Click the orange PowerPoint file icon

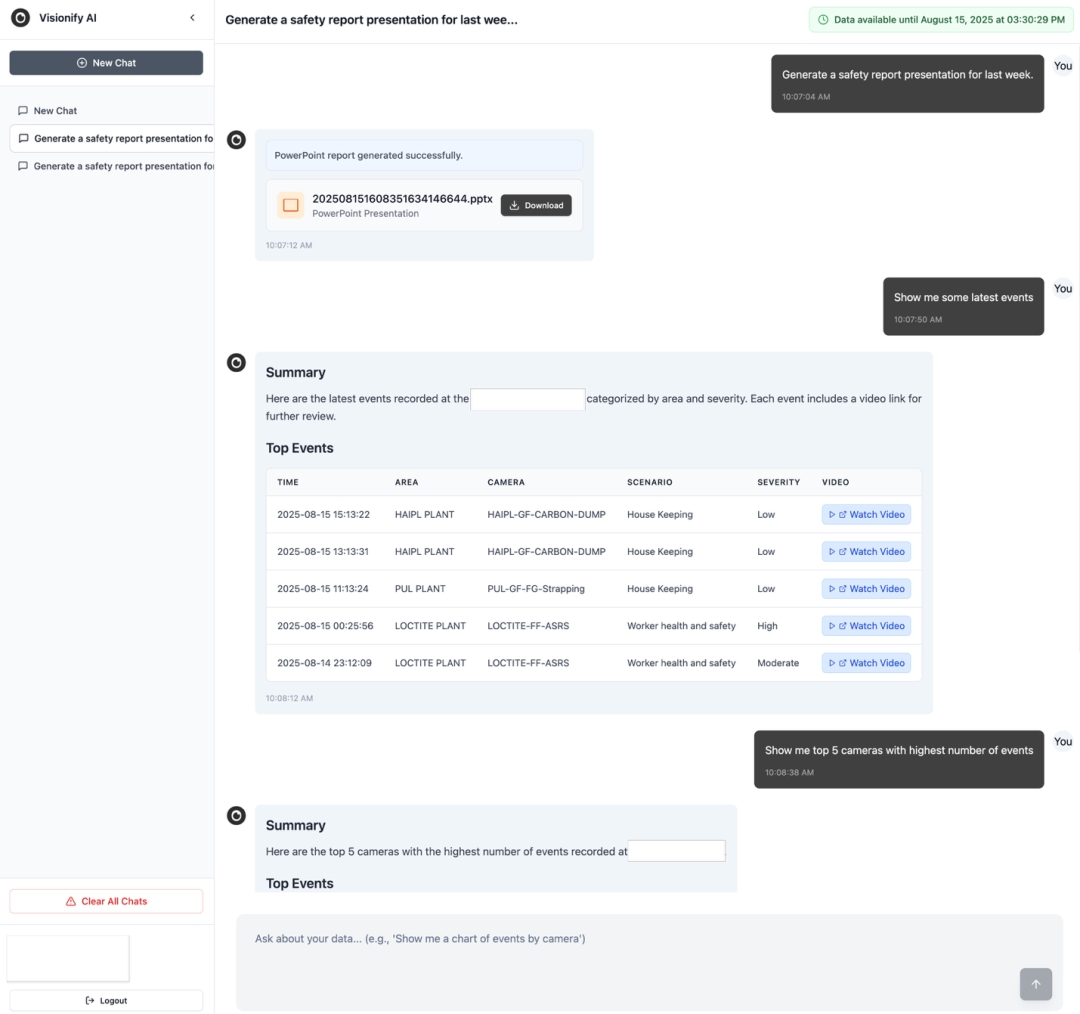point(290,204)
